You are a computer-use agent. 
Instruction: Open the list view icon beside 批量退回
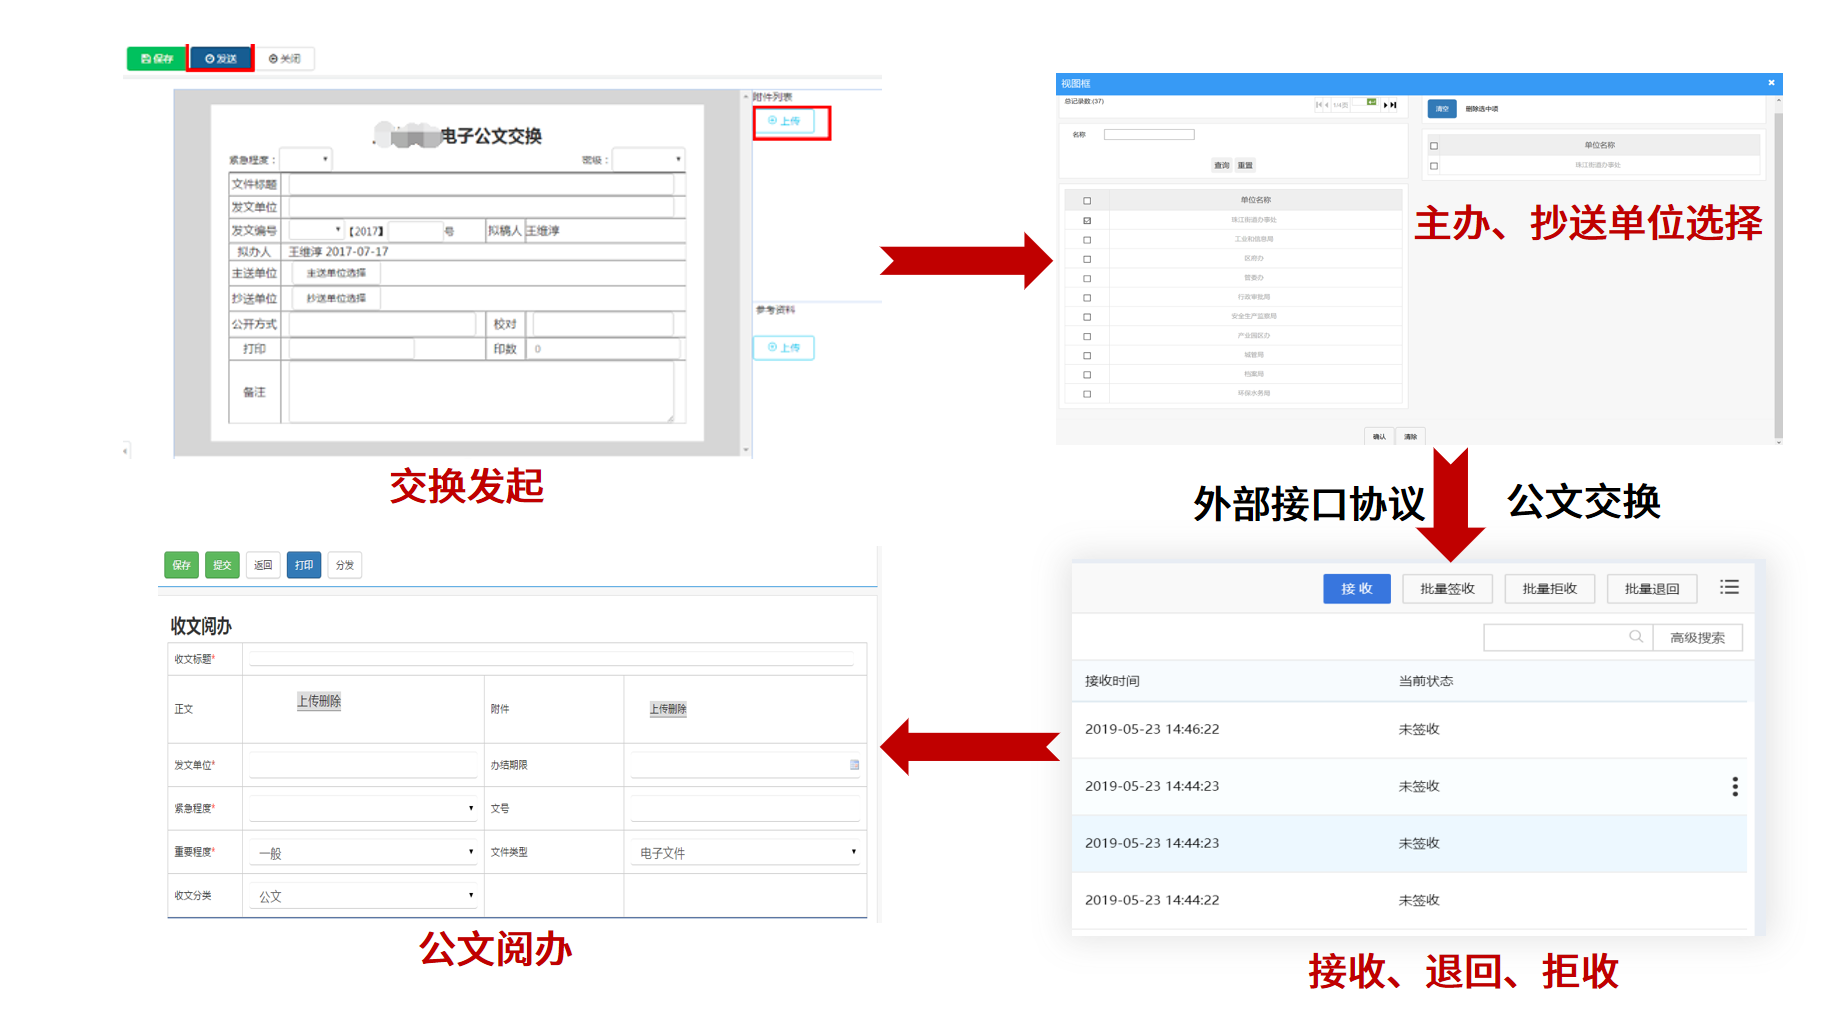(1730, 588)
